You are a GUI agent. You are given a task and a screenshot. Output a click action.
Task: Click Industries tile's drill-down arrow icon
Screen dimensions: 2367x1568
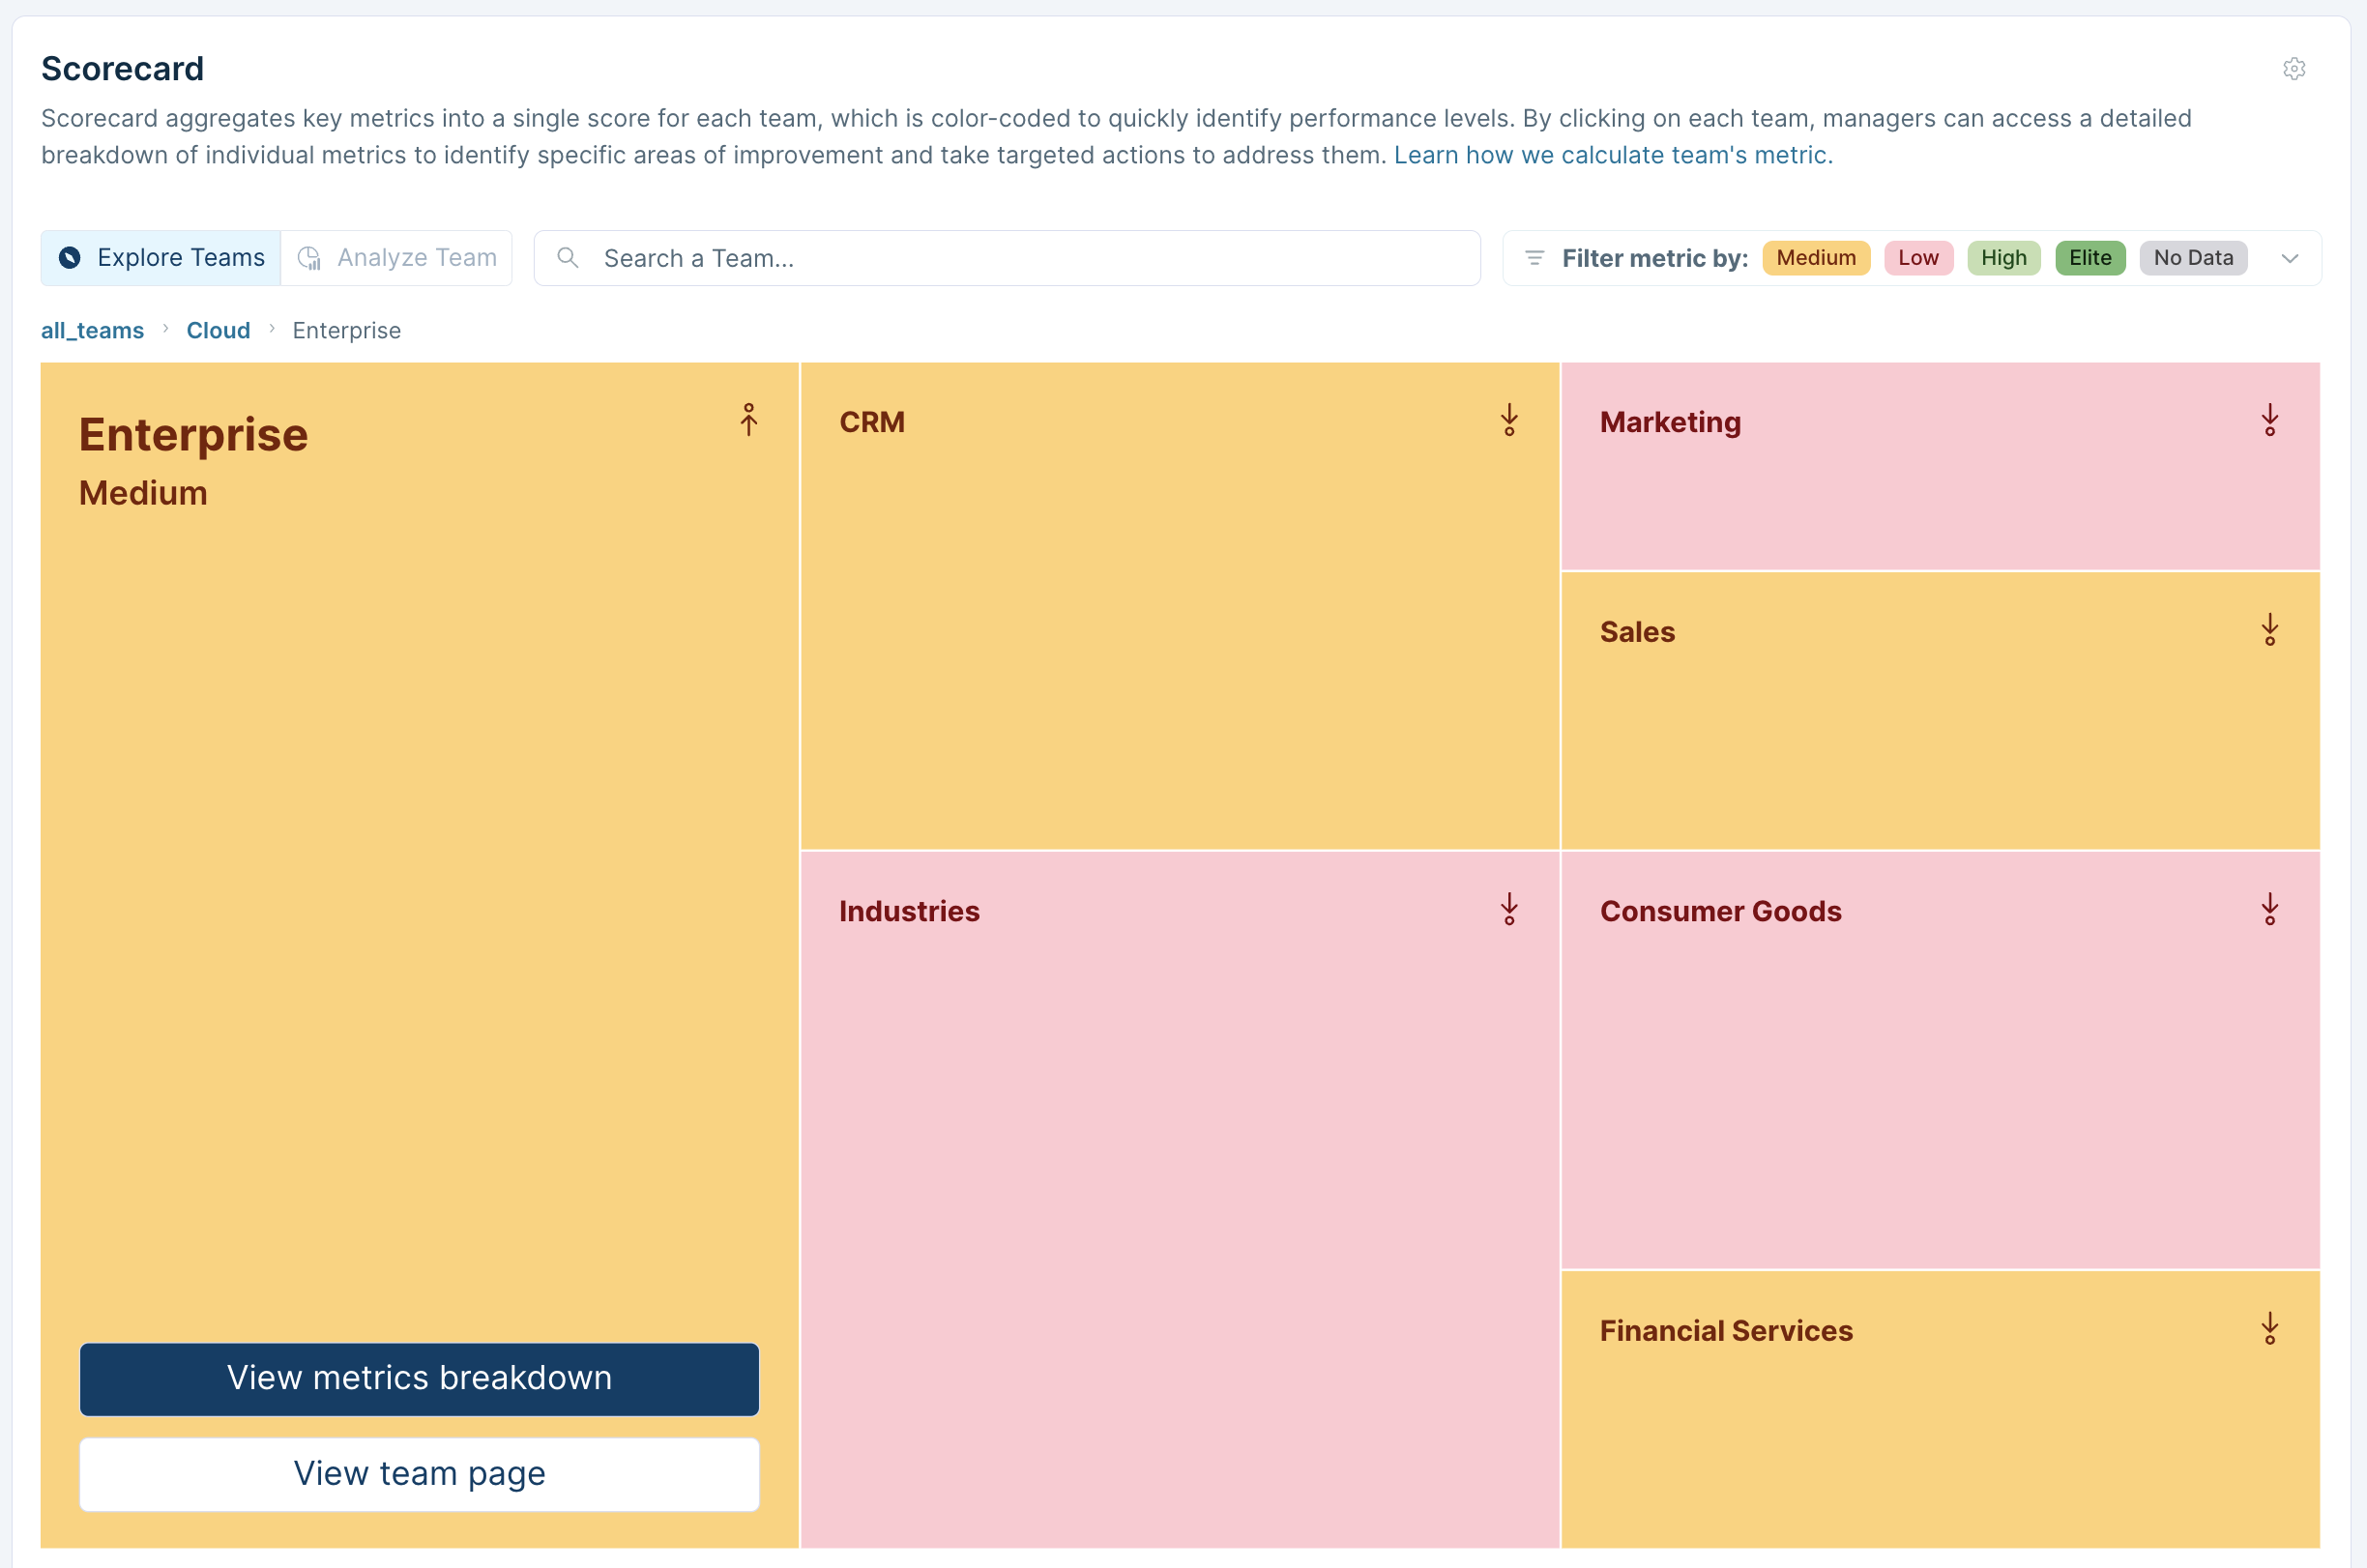tap(1509, 910)
